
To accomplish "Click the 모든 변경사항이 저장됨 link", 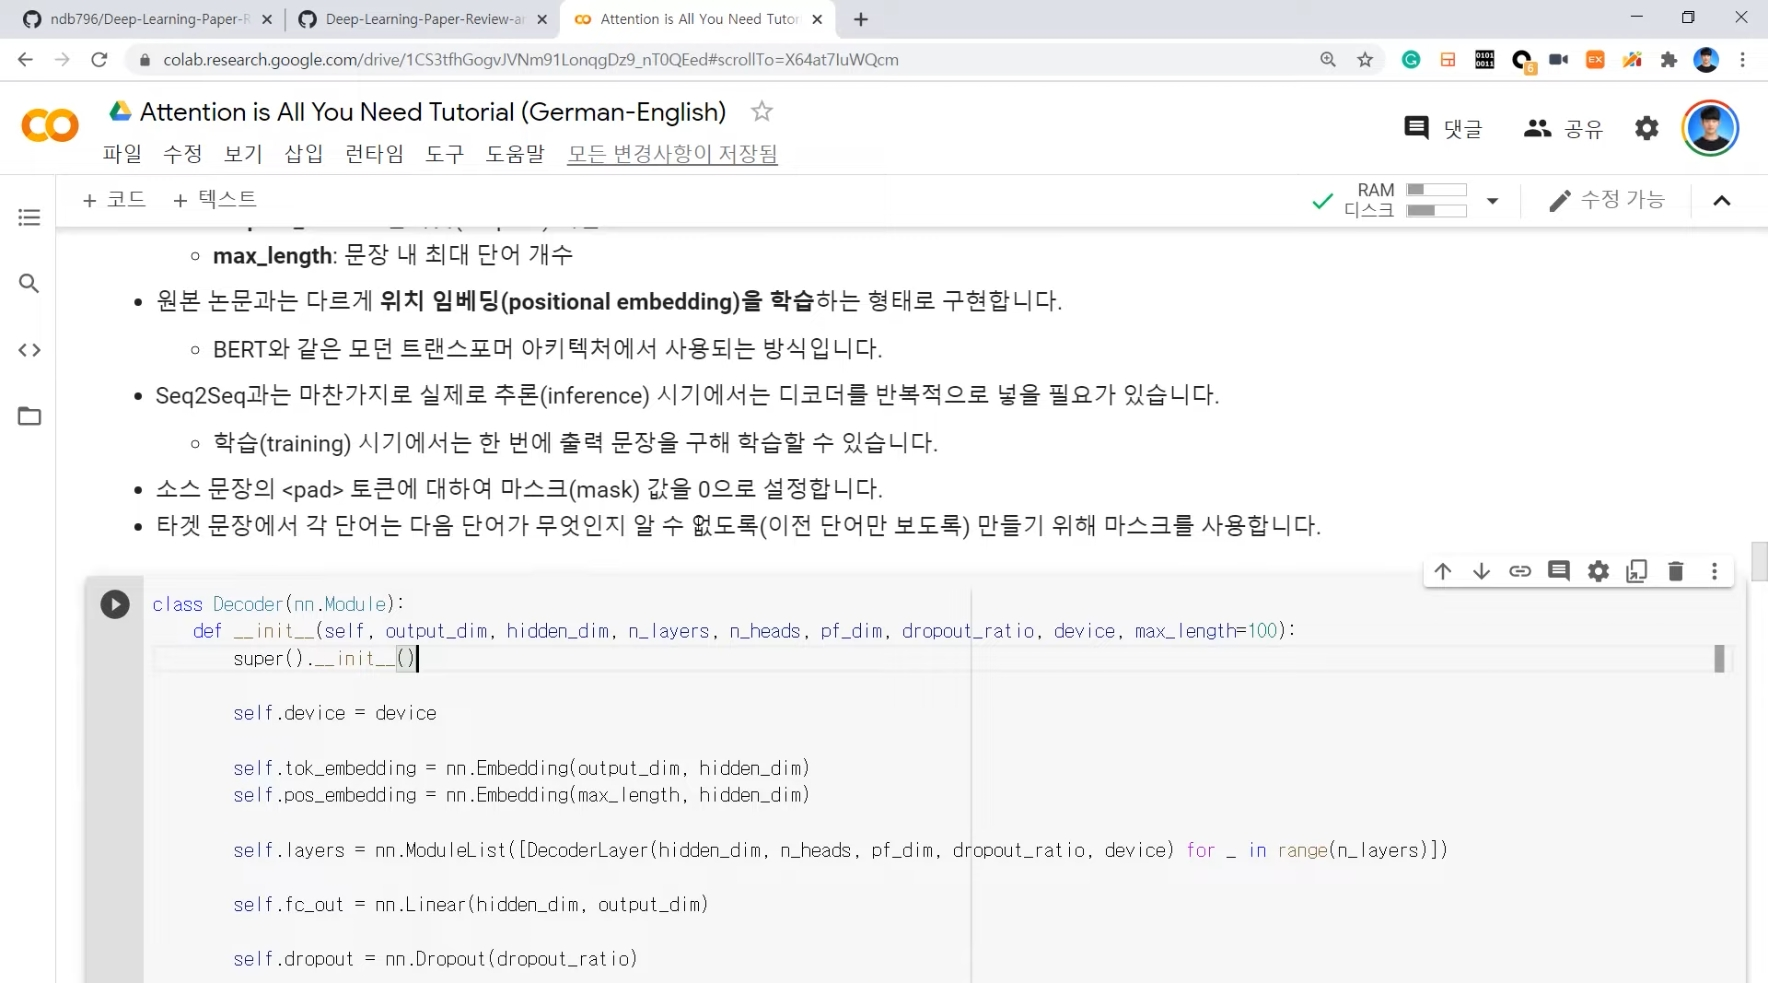I will (x=672, y=154).
